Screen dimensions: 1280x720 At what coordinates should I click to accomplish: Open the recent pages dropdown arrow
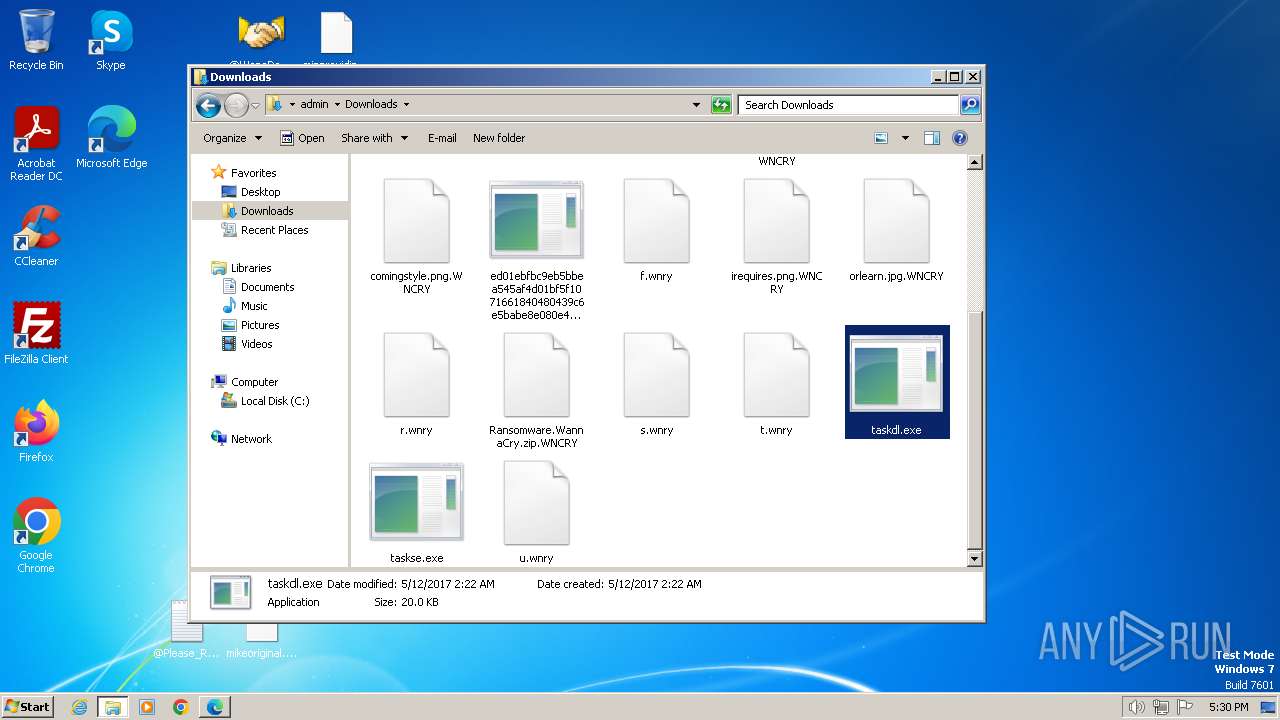pyautogui.click(x=256, y=105)
